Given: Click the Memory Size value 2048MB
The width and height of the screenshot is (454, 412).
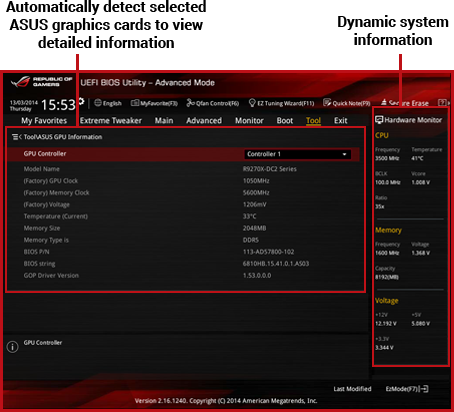Looking at the screenshot, I should 254,228.
